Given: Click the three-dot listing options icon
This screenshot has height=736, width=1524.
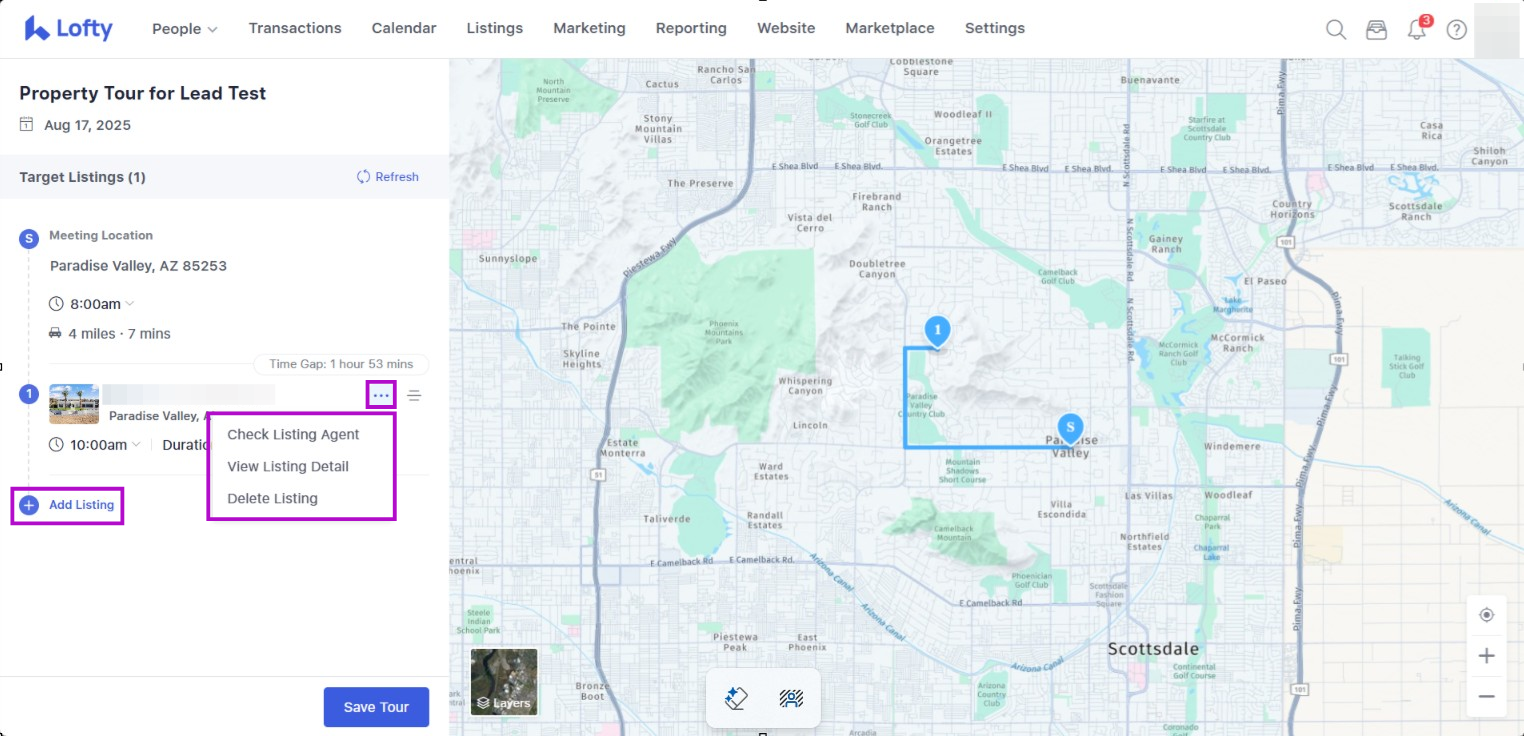Looking at the screenshot, I should [381, 395].
